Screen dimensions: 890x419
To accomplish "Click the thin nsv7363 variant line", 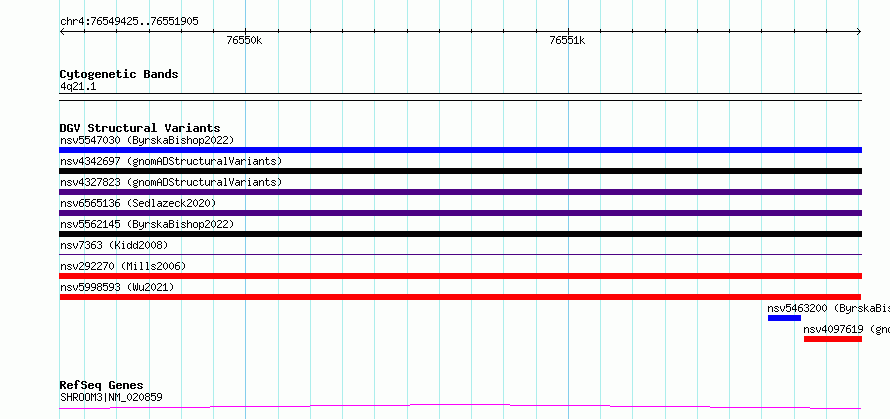I will tap(460, 254).
